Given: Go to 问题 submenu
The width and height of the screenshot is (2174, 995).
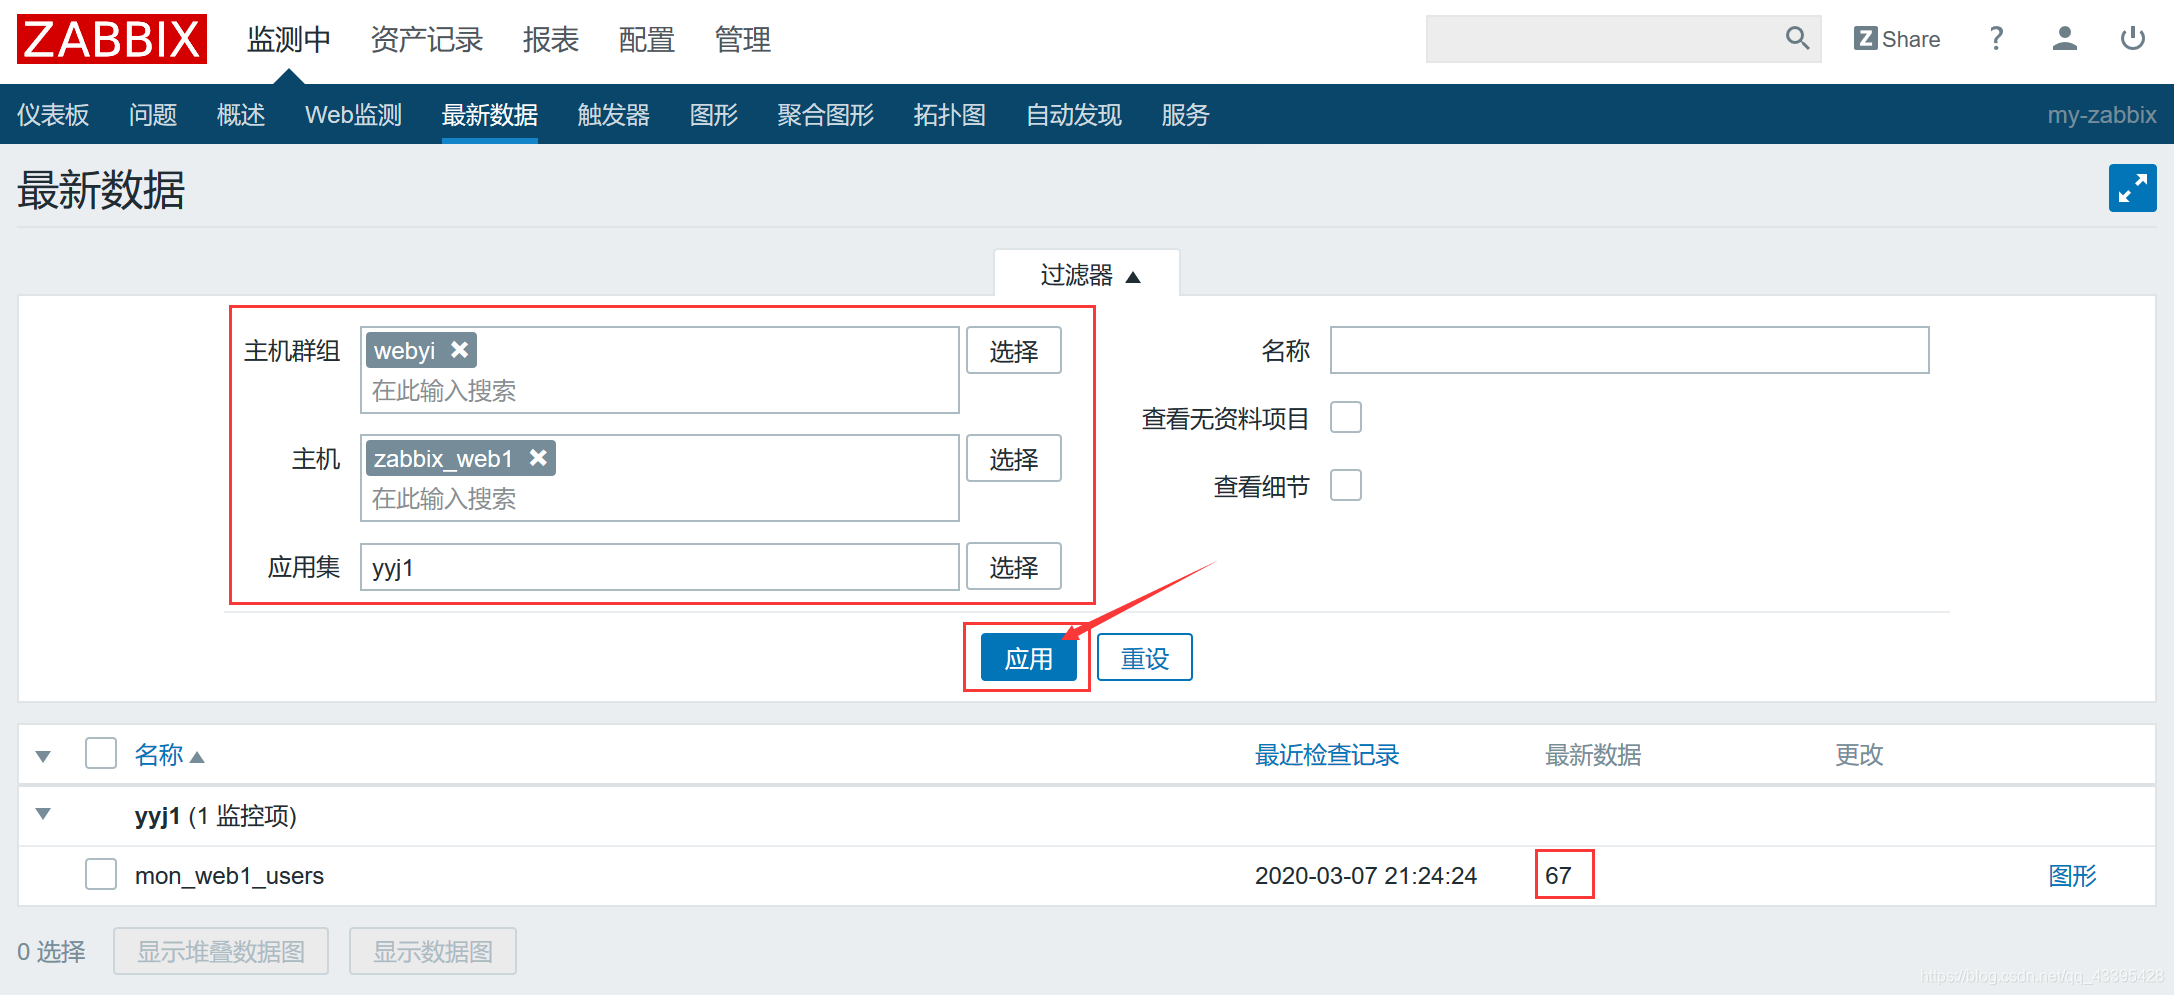Looking at the screenshot, I should pyautogui.click(x=153, y=115).
